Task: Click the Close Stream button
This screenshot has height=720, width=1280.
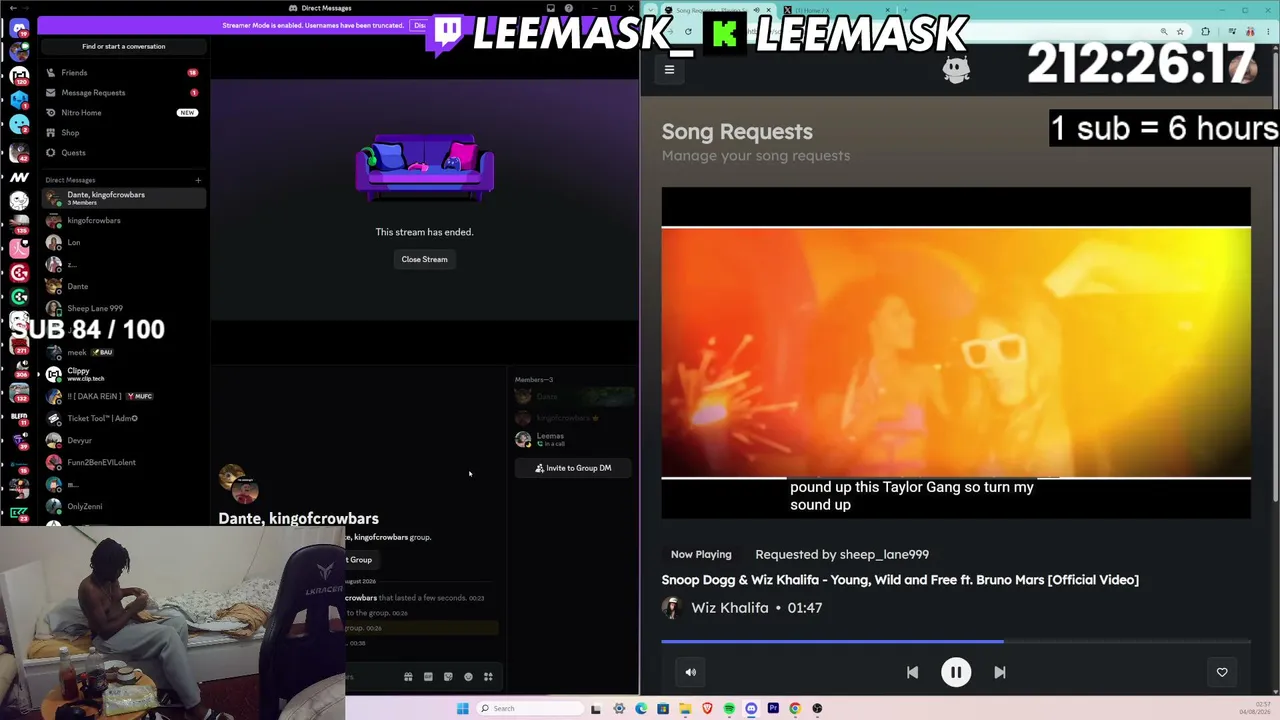Action: (424, 259)
